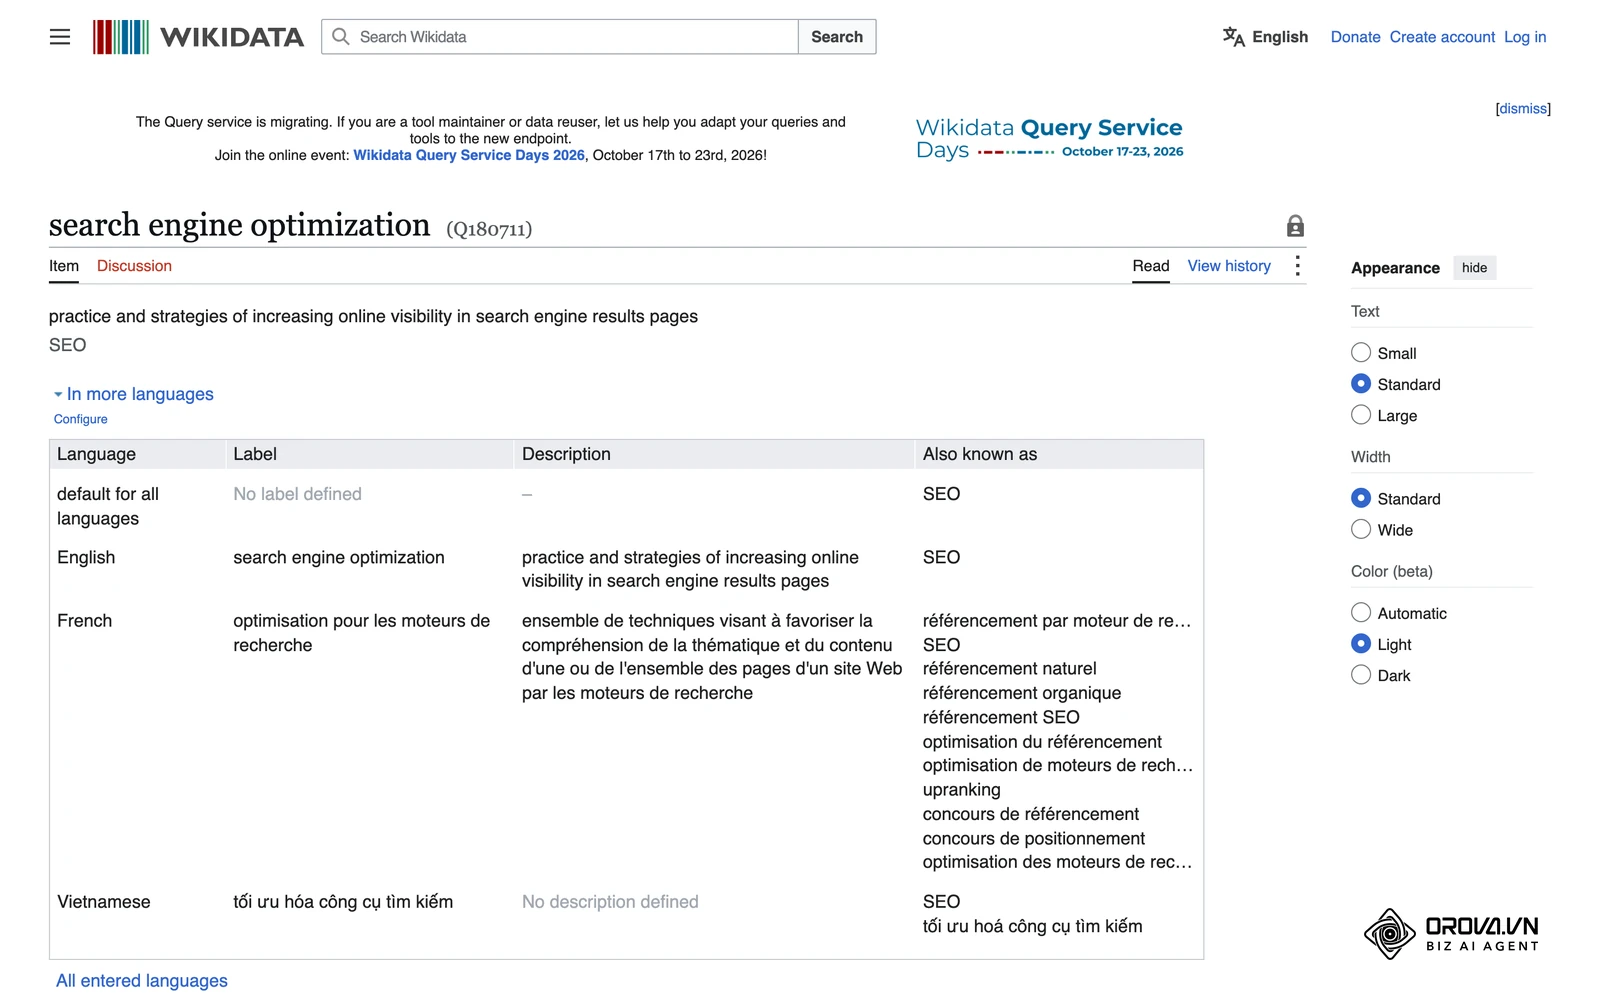Click the item ID Q180711
This screenshot has width=1600, height=1000.
click(489, 229)
